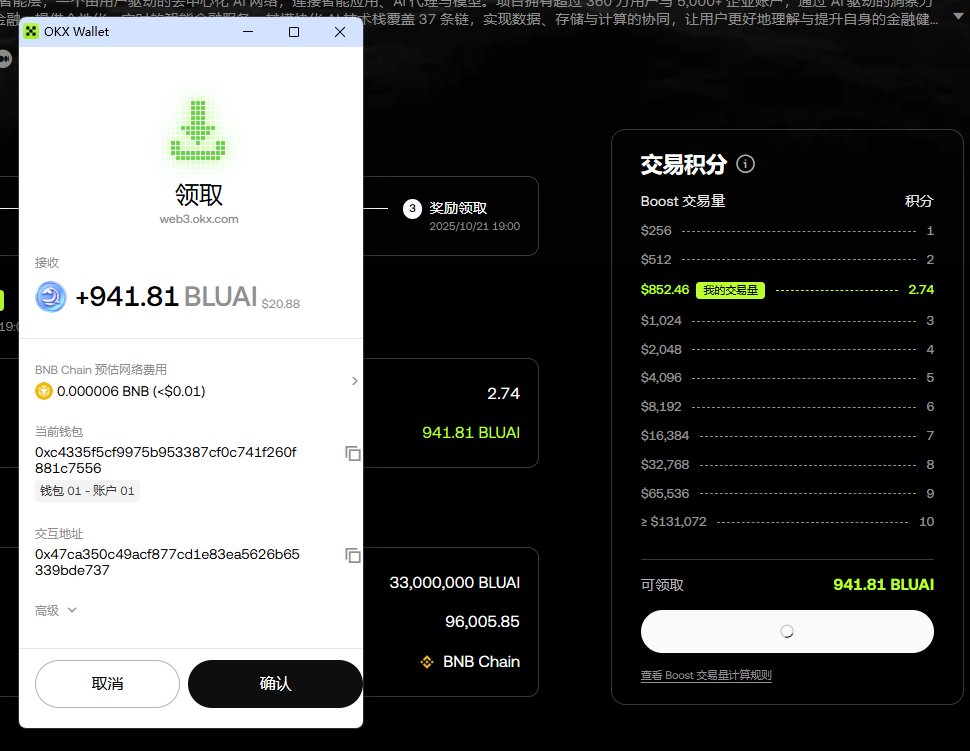Click the BLUAI token icon

pos(51,297)
